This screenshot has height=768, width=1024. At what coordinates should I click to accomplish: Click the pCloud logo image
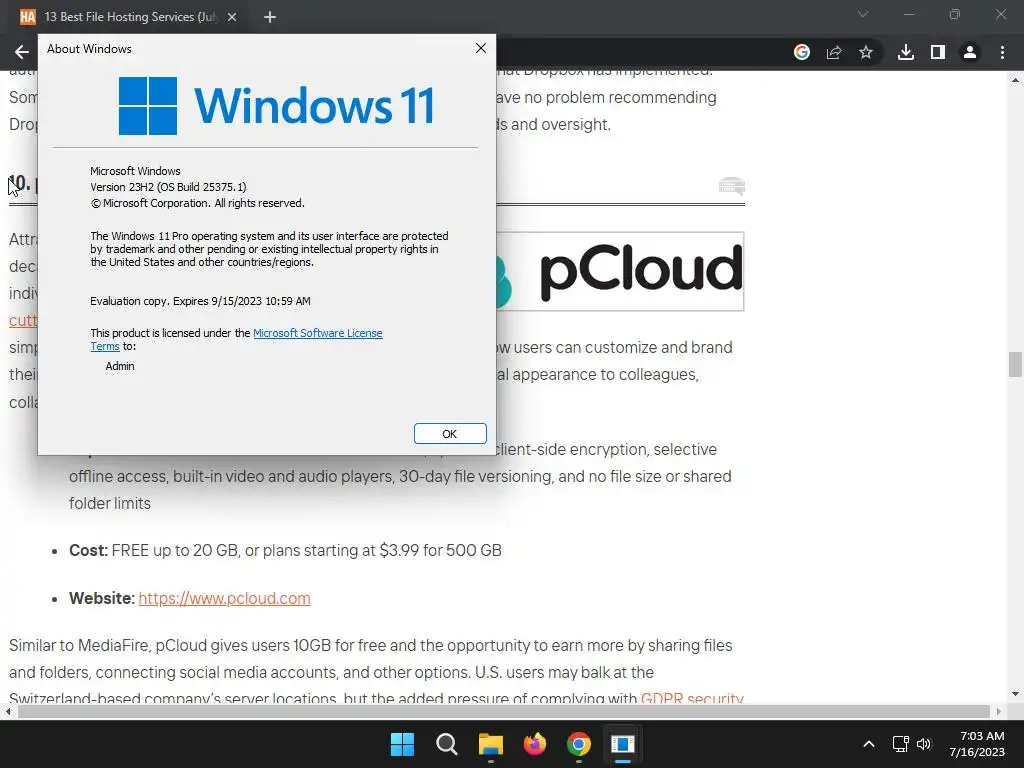(620, 271)
